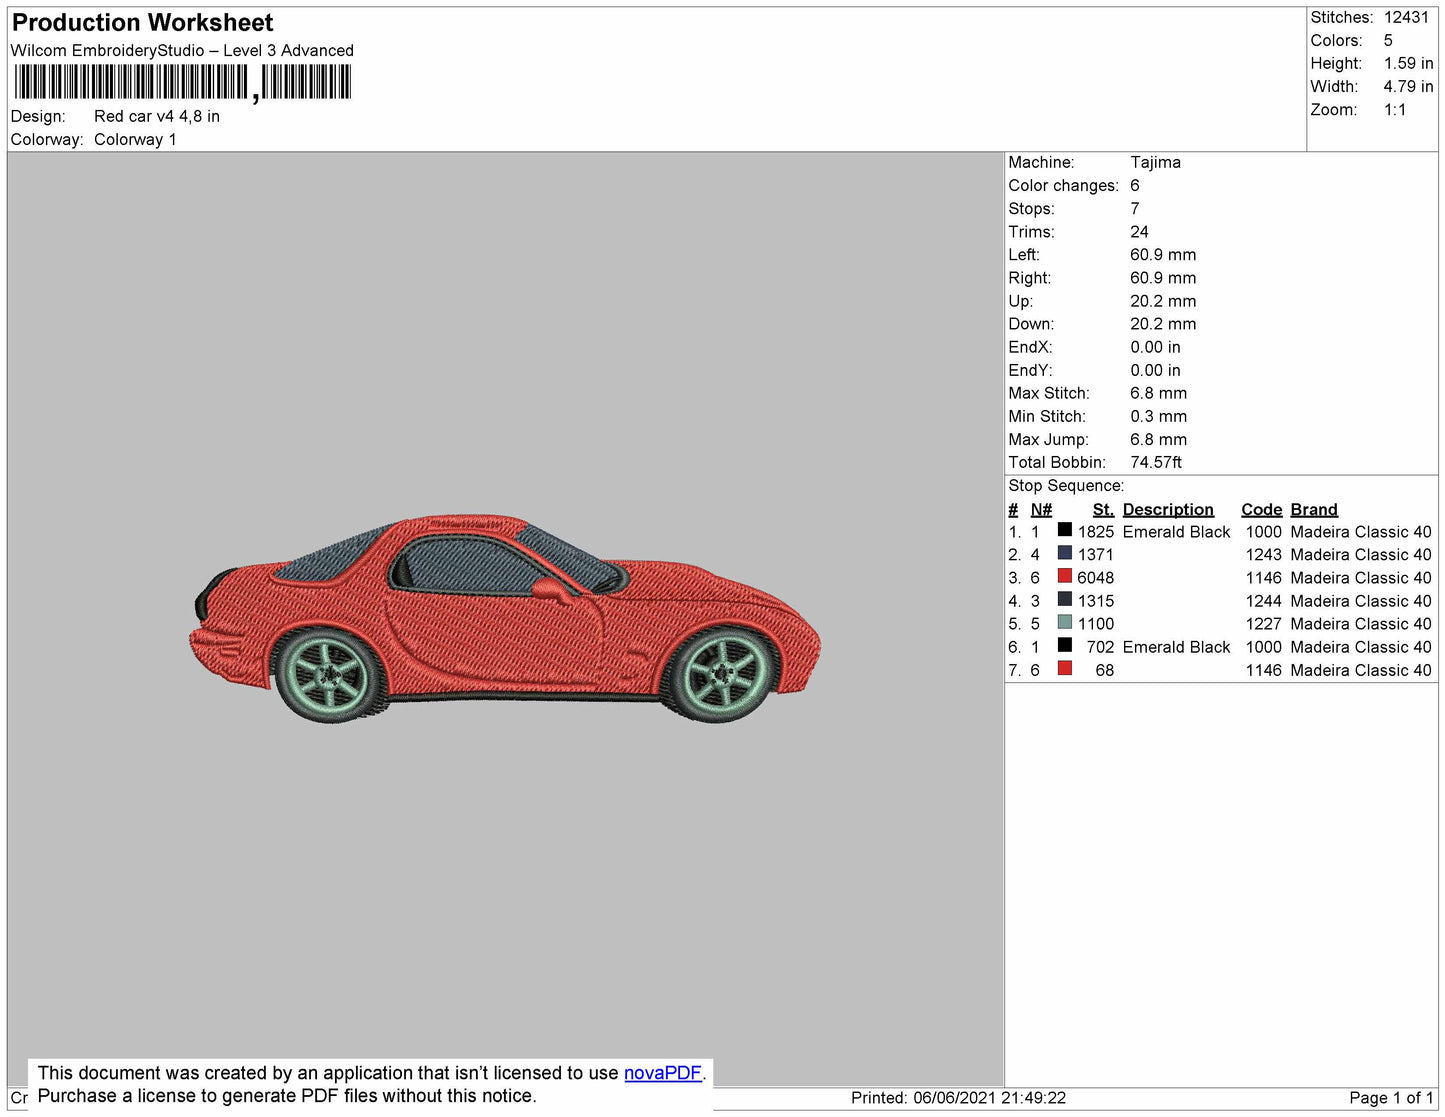Click 'Wilcom EmbroideryStudio – Level 3 Advanced' text
The width and height of the screenshot is (1445, 1117).
182,51
